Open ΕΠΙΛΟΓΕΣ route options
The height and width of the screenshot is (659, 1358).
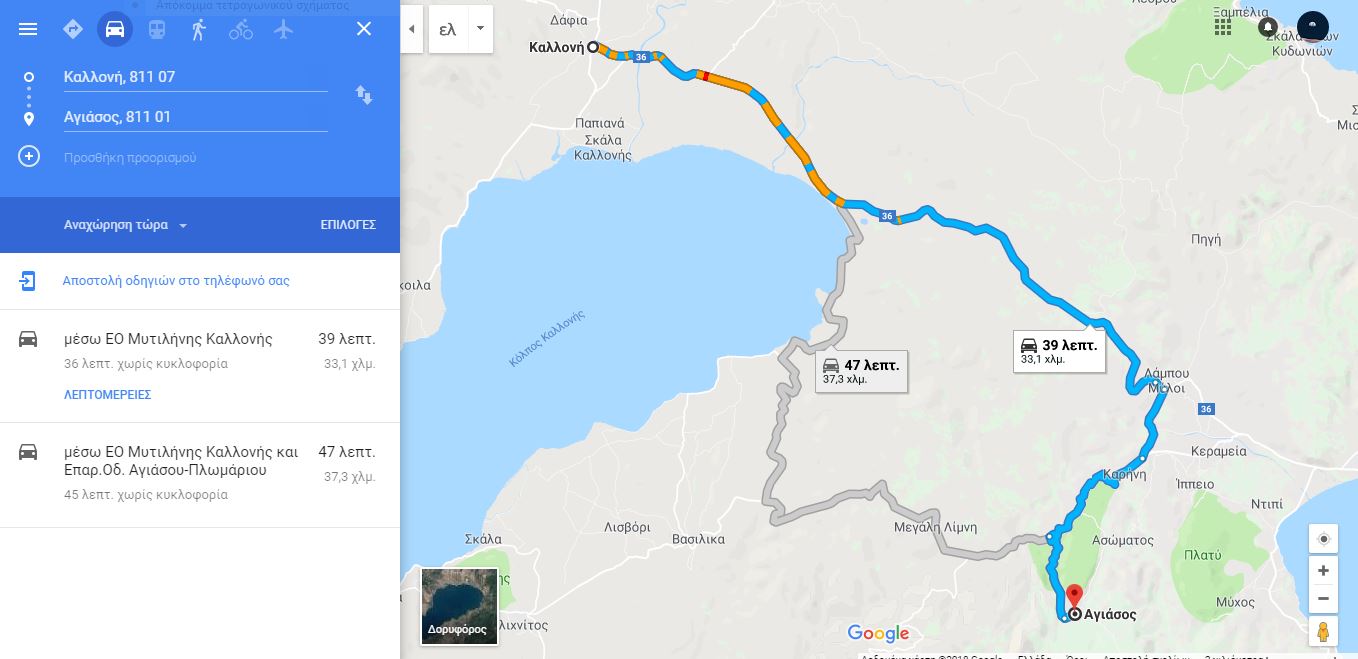[348, 225]
